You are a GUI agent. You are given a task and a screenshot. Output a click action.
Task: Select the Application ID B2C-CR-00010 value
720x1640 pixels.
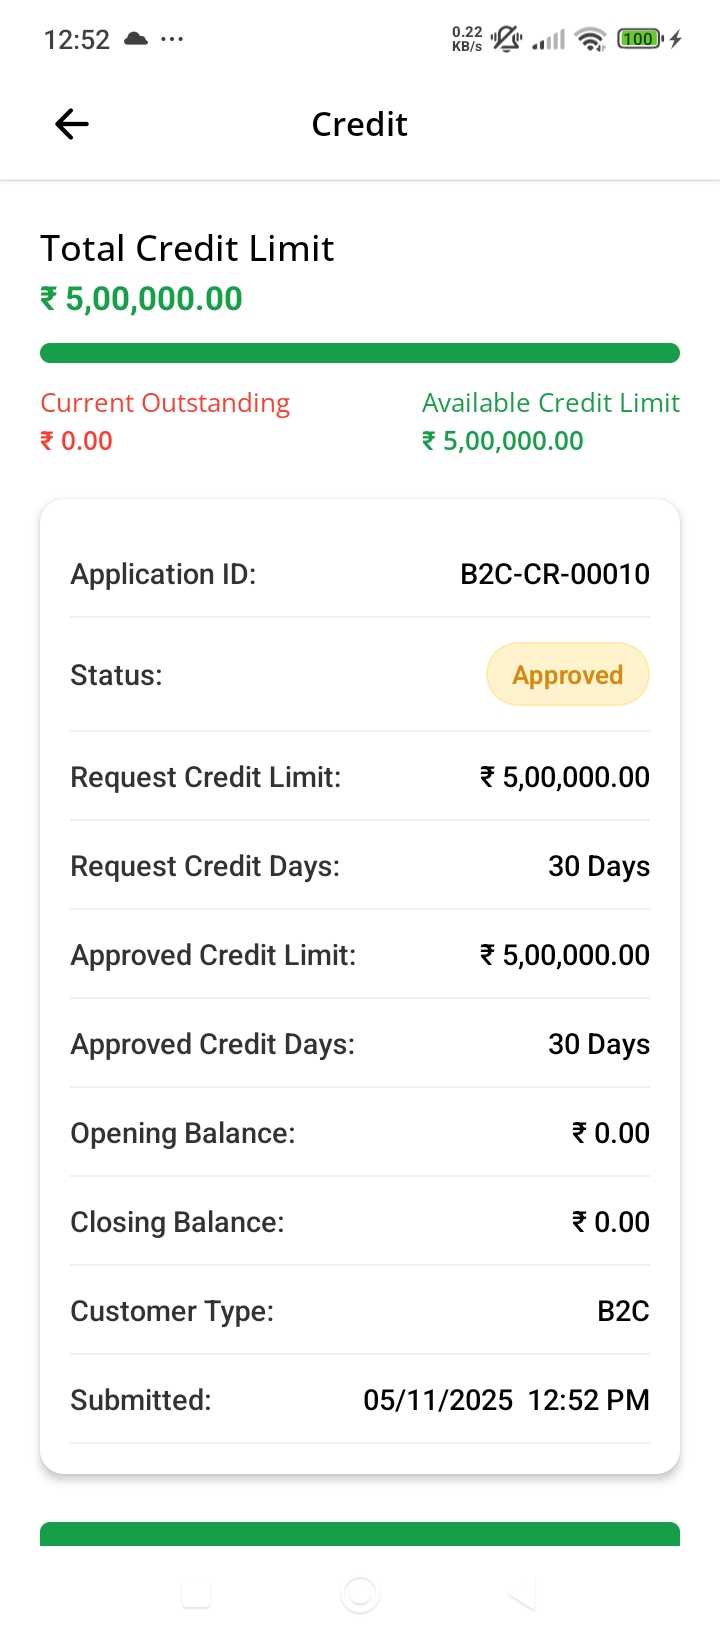tap(554, 574)
